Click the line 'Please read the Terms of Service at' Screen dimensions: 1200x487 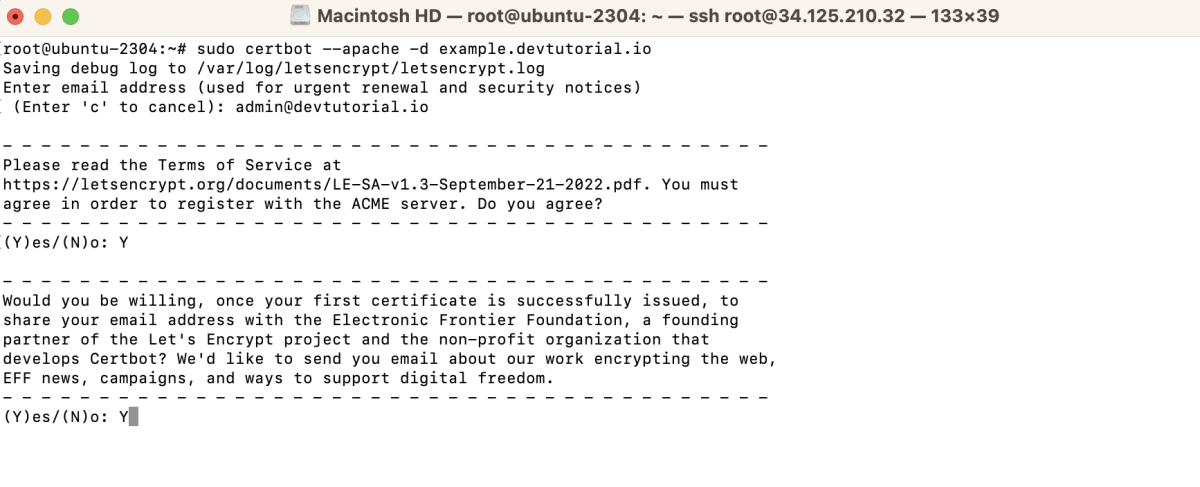pos(172,165)
